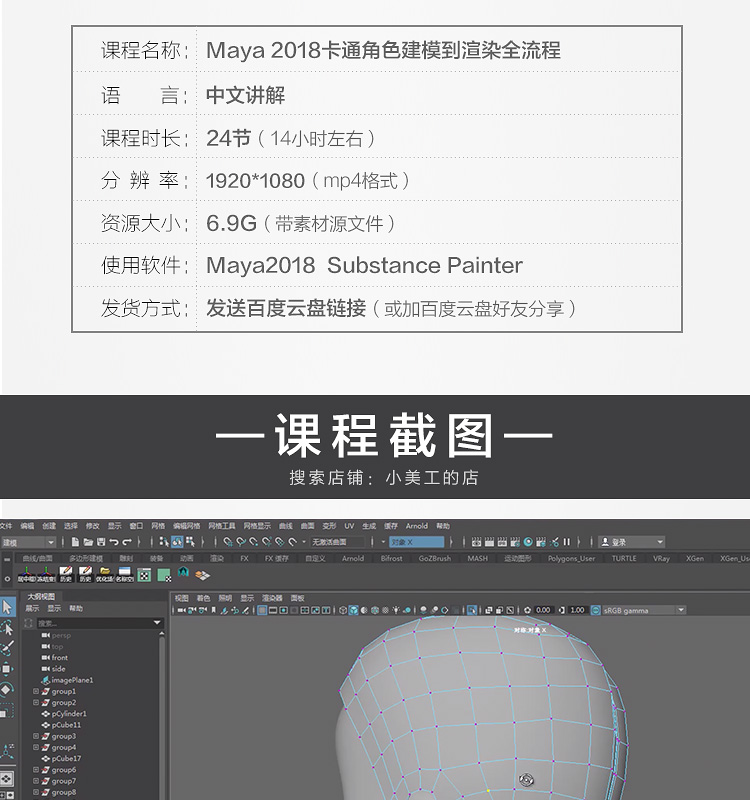The width and height of the screenshot is (750, 800).
Task: Click the first 历史 (history) shelf icon
Action: [66, 574]
